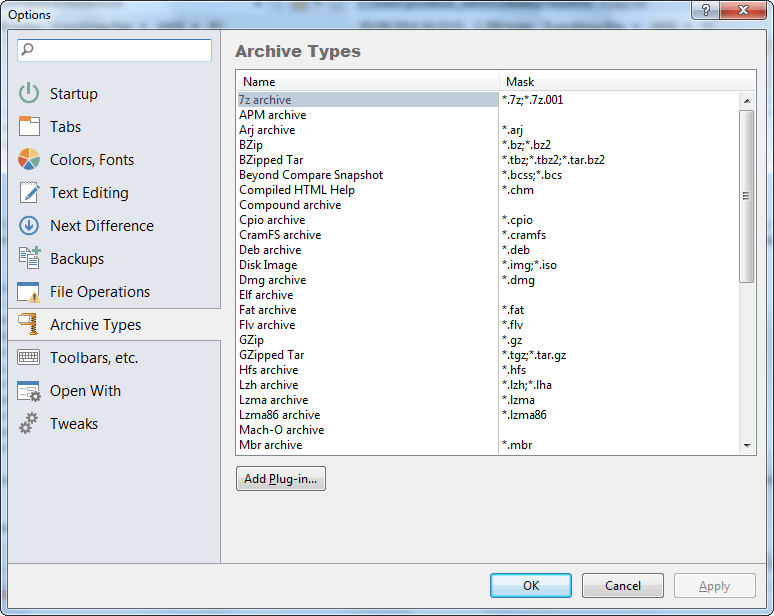Select the Toolbars keyboard icon

click(x=29, y=357)
